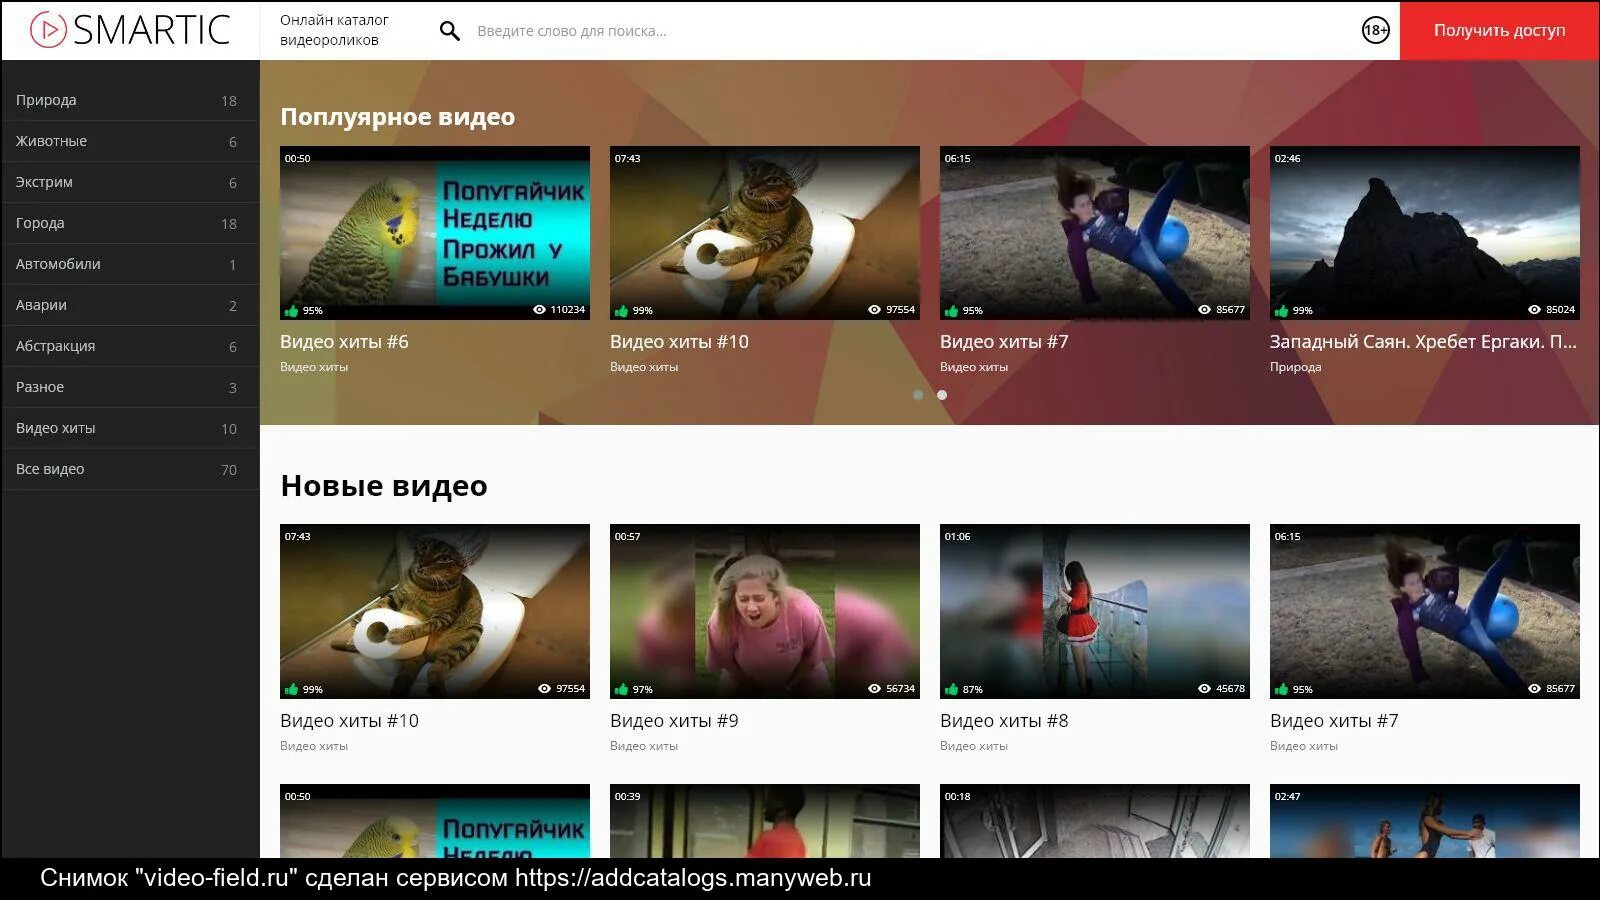Open the Автомобили sidebar category
This screenshot has width=1600, height=900.
pos(130,264)
